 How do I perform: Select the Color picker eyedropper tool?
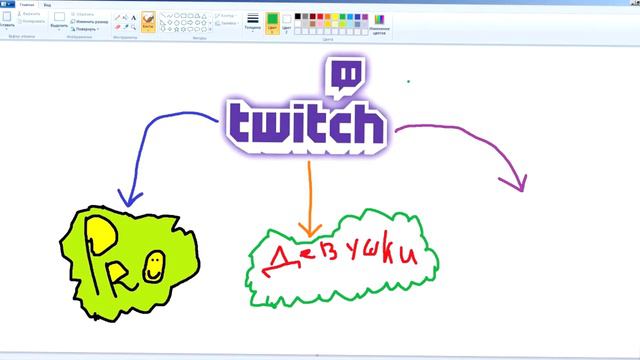point(126,27)
